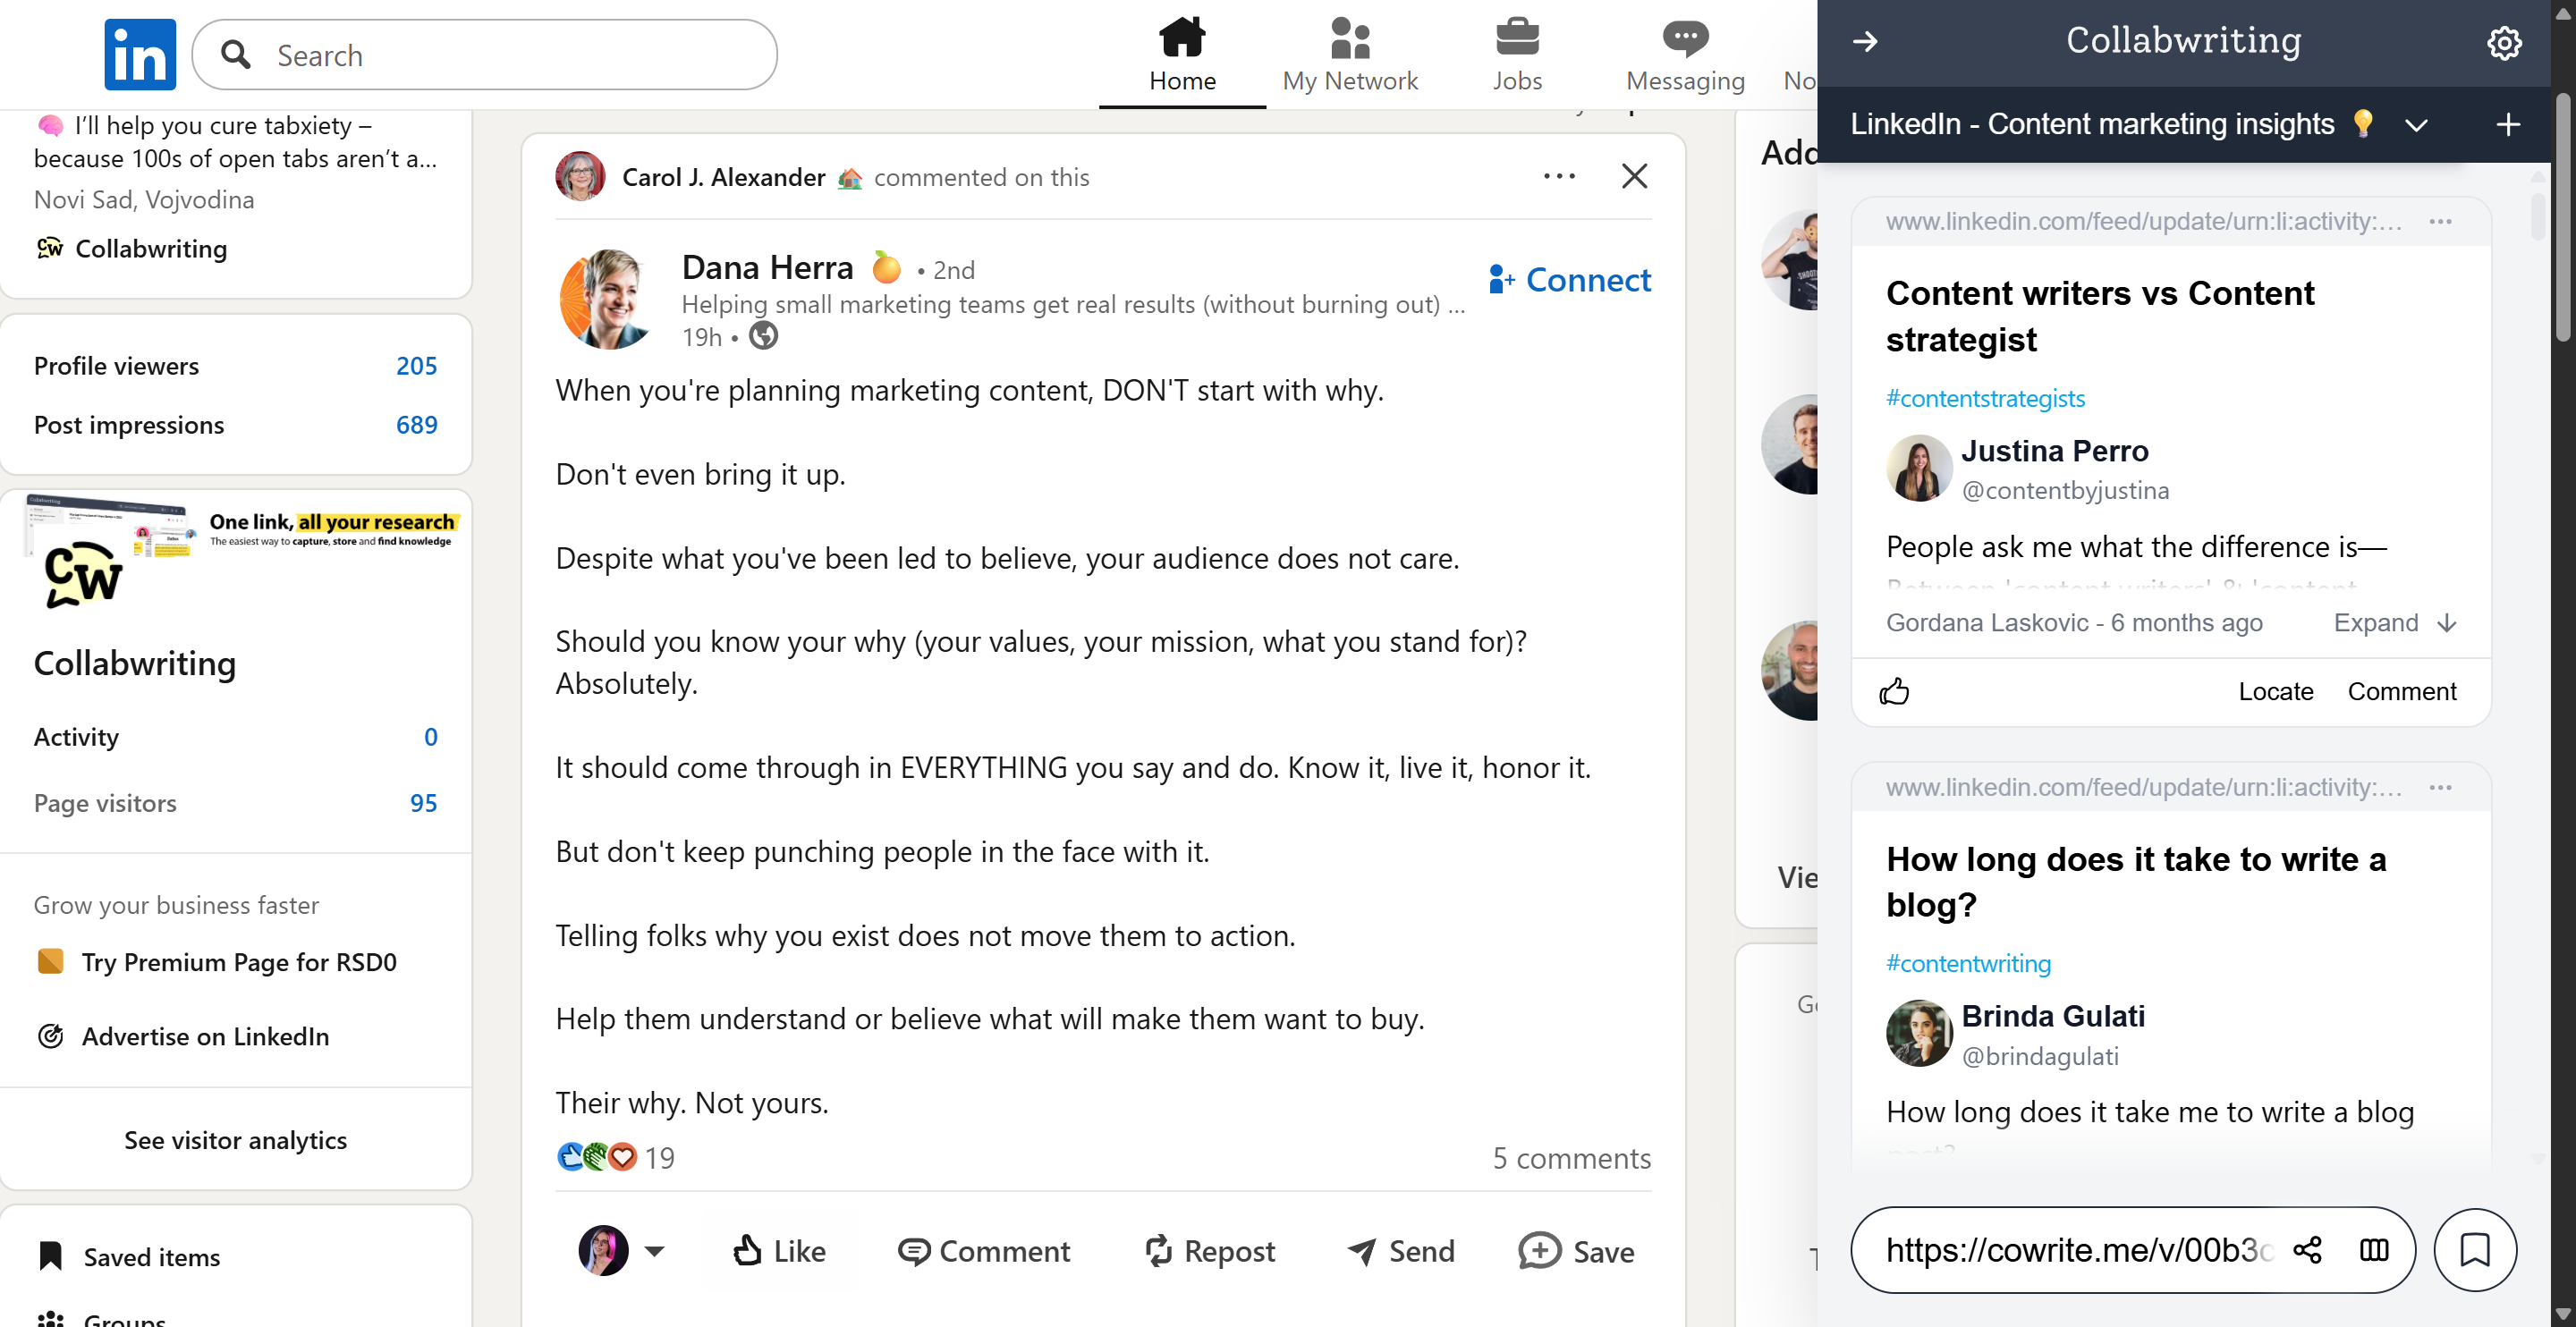The height and width of the screenshot is (1327, 2576).
Task: Click the post visibility globe icon
Action: [x=763, y=336]
